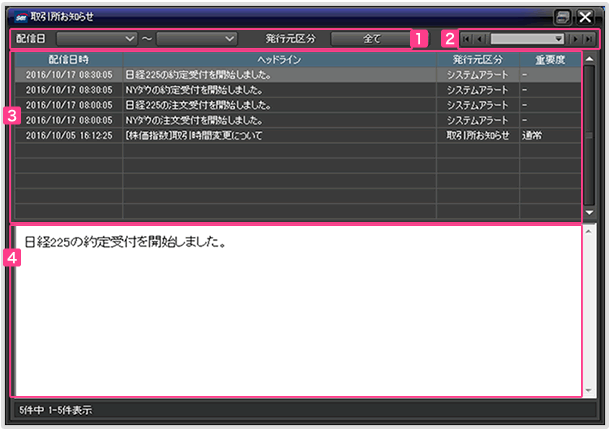Click 通常 importance cell
This screenshot has height=430, width=610.
point(550,135)
